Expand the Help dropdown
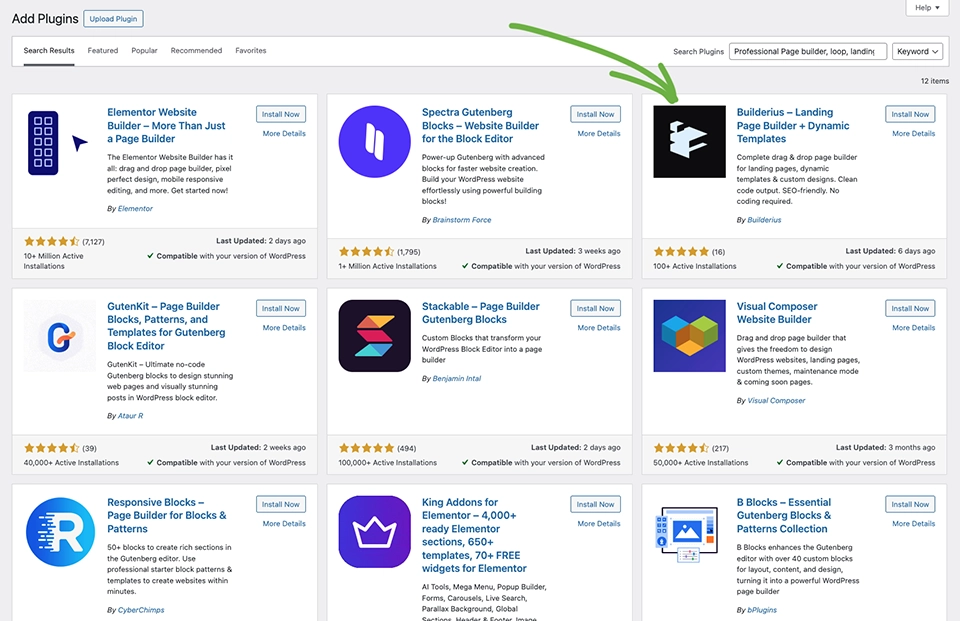 coord(925,7)
